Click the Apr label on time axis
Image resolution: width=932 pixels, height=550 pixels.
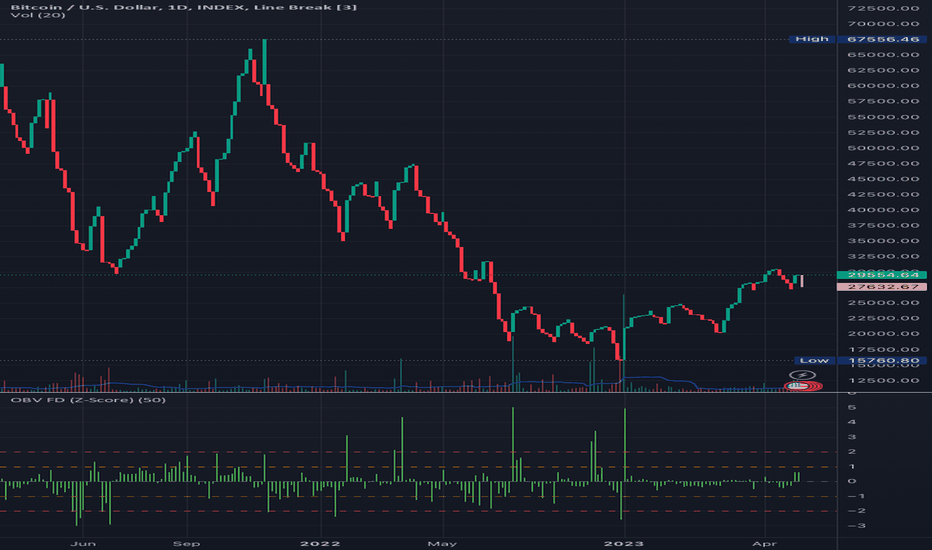pos(764,543)
